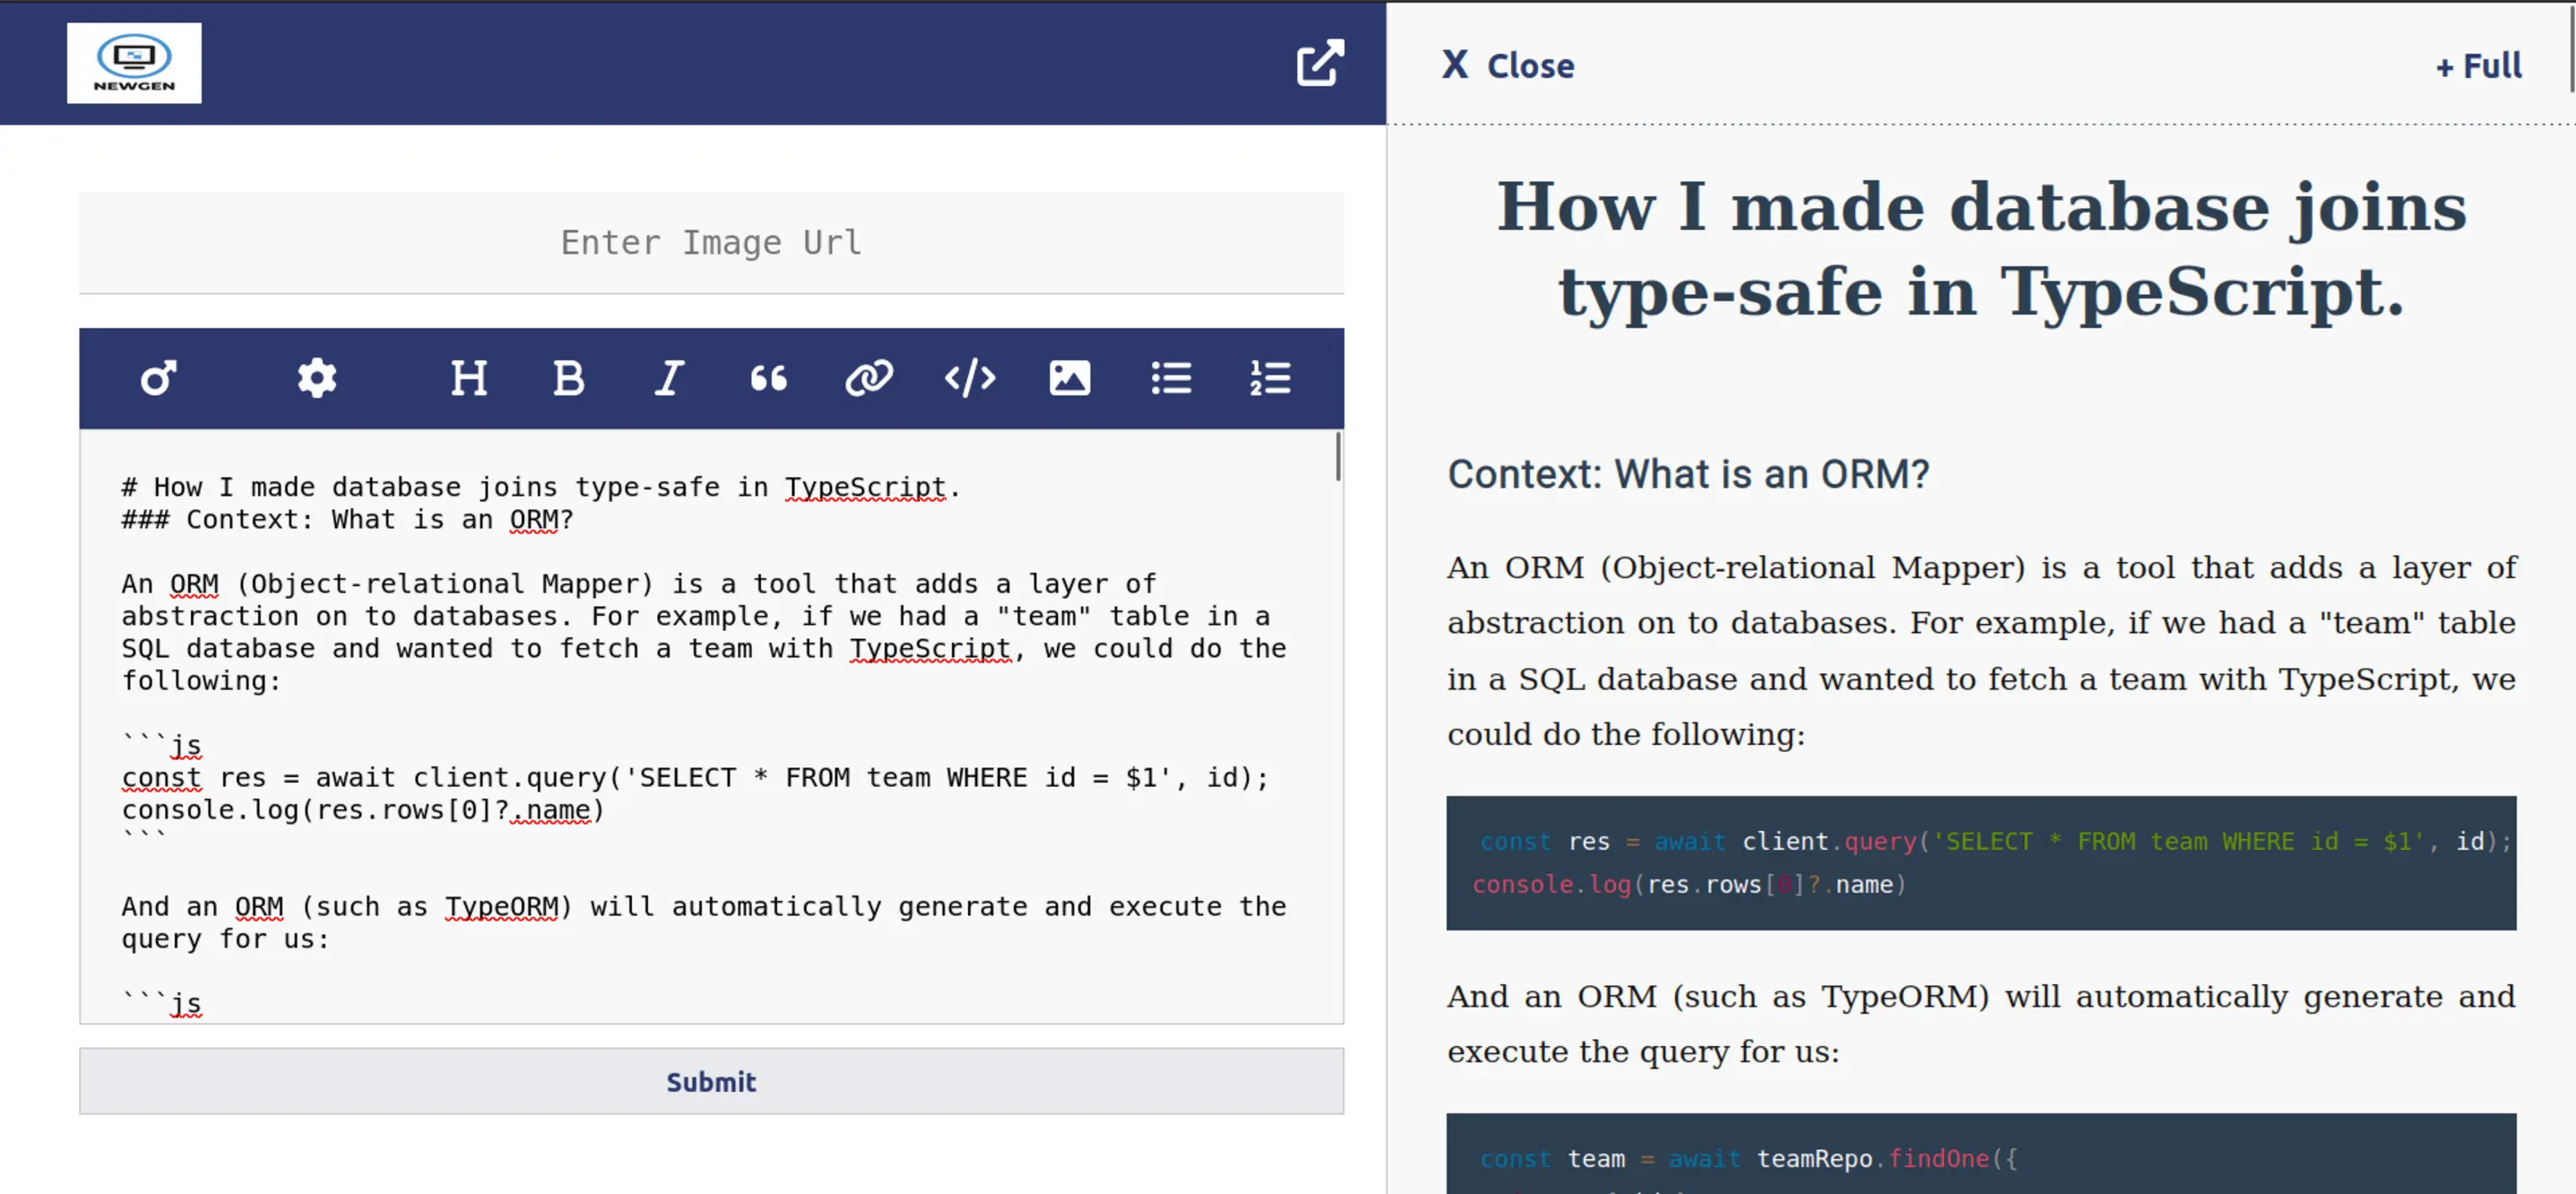Image resolution: width=2576 pixels, height=1194 pixels.
Task: Click the Mars symbol toolbar icon
Action: click(159, 378)
